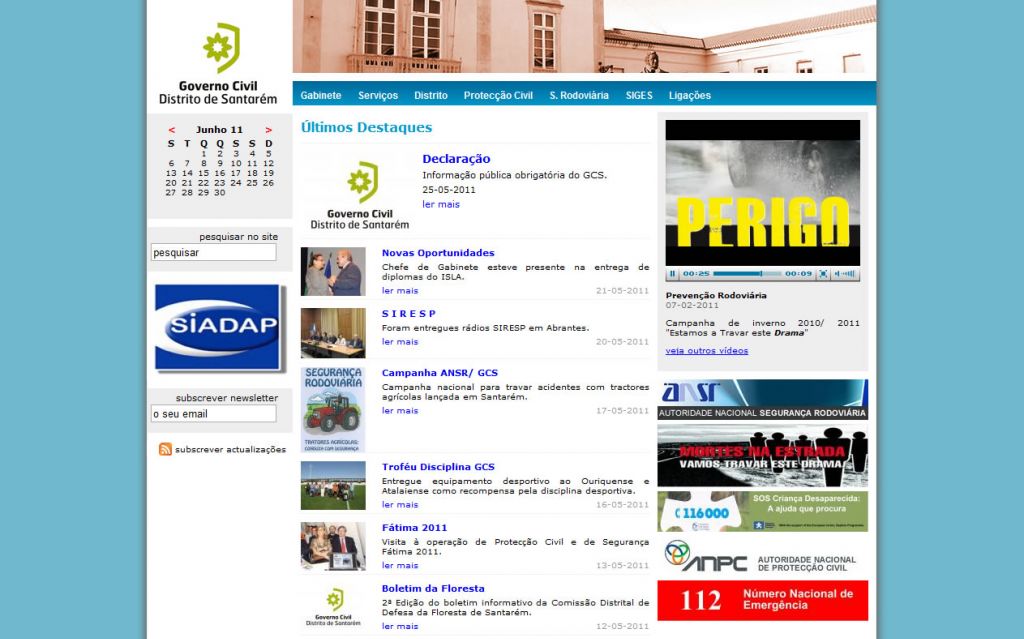Click the RSS feed icon

[165, 450]
